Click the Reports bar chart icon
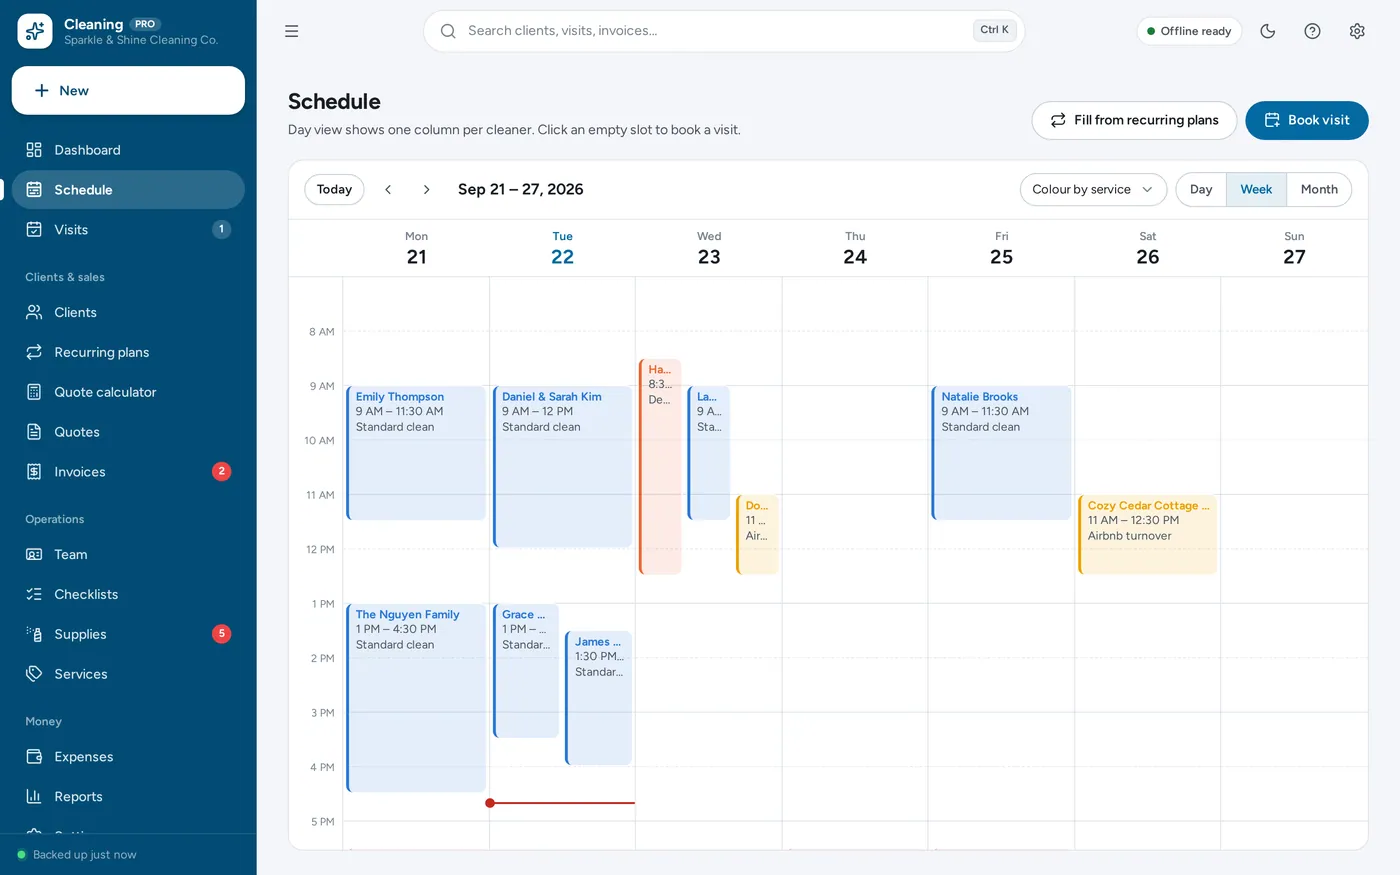This screenshot has height=875, width=1400. pyautogui.click(x=34, y=796)
